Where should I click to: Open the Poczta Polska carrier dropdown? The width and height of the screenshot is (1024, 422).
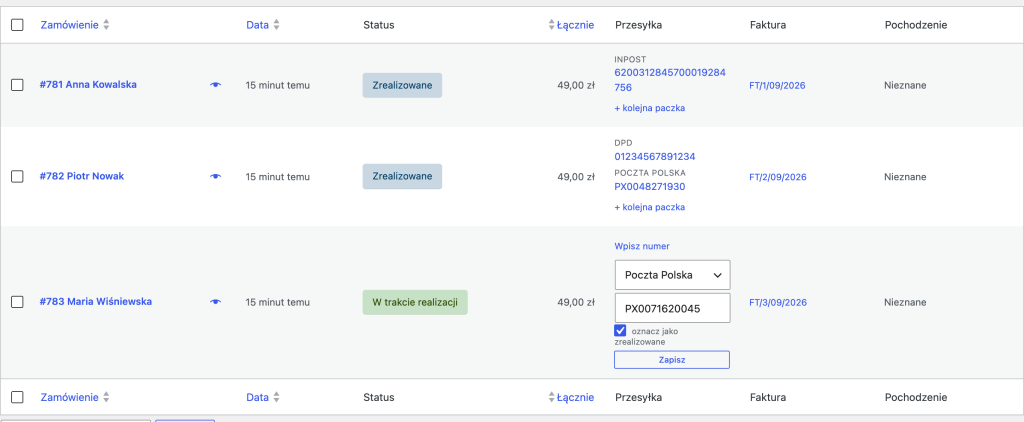pos(672,275)
